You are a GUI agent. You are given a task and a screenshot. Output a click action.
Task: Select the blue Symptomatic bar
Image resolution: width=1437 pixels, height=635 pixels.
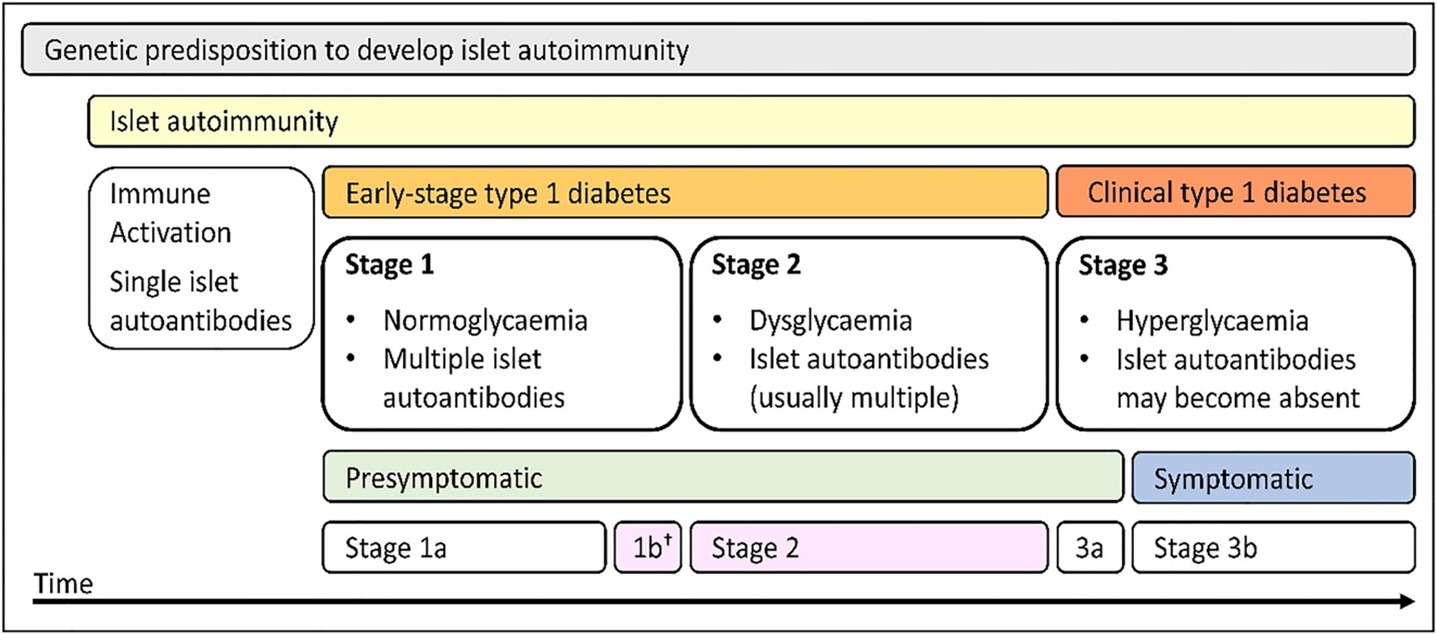coord(1273,477)
